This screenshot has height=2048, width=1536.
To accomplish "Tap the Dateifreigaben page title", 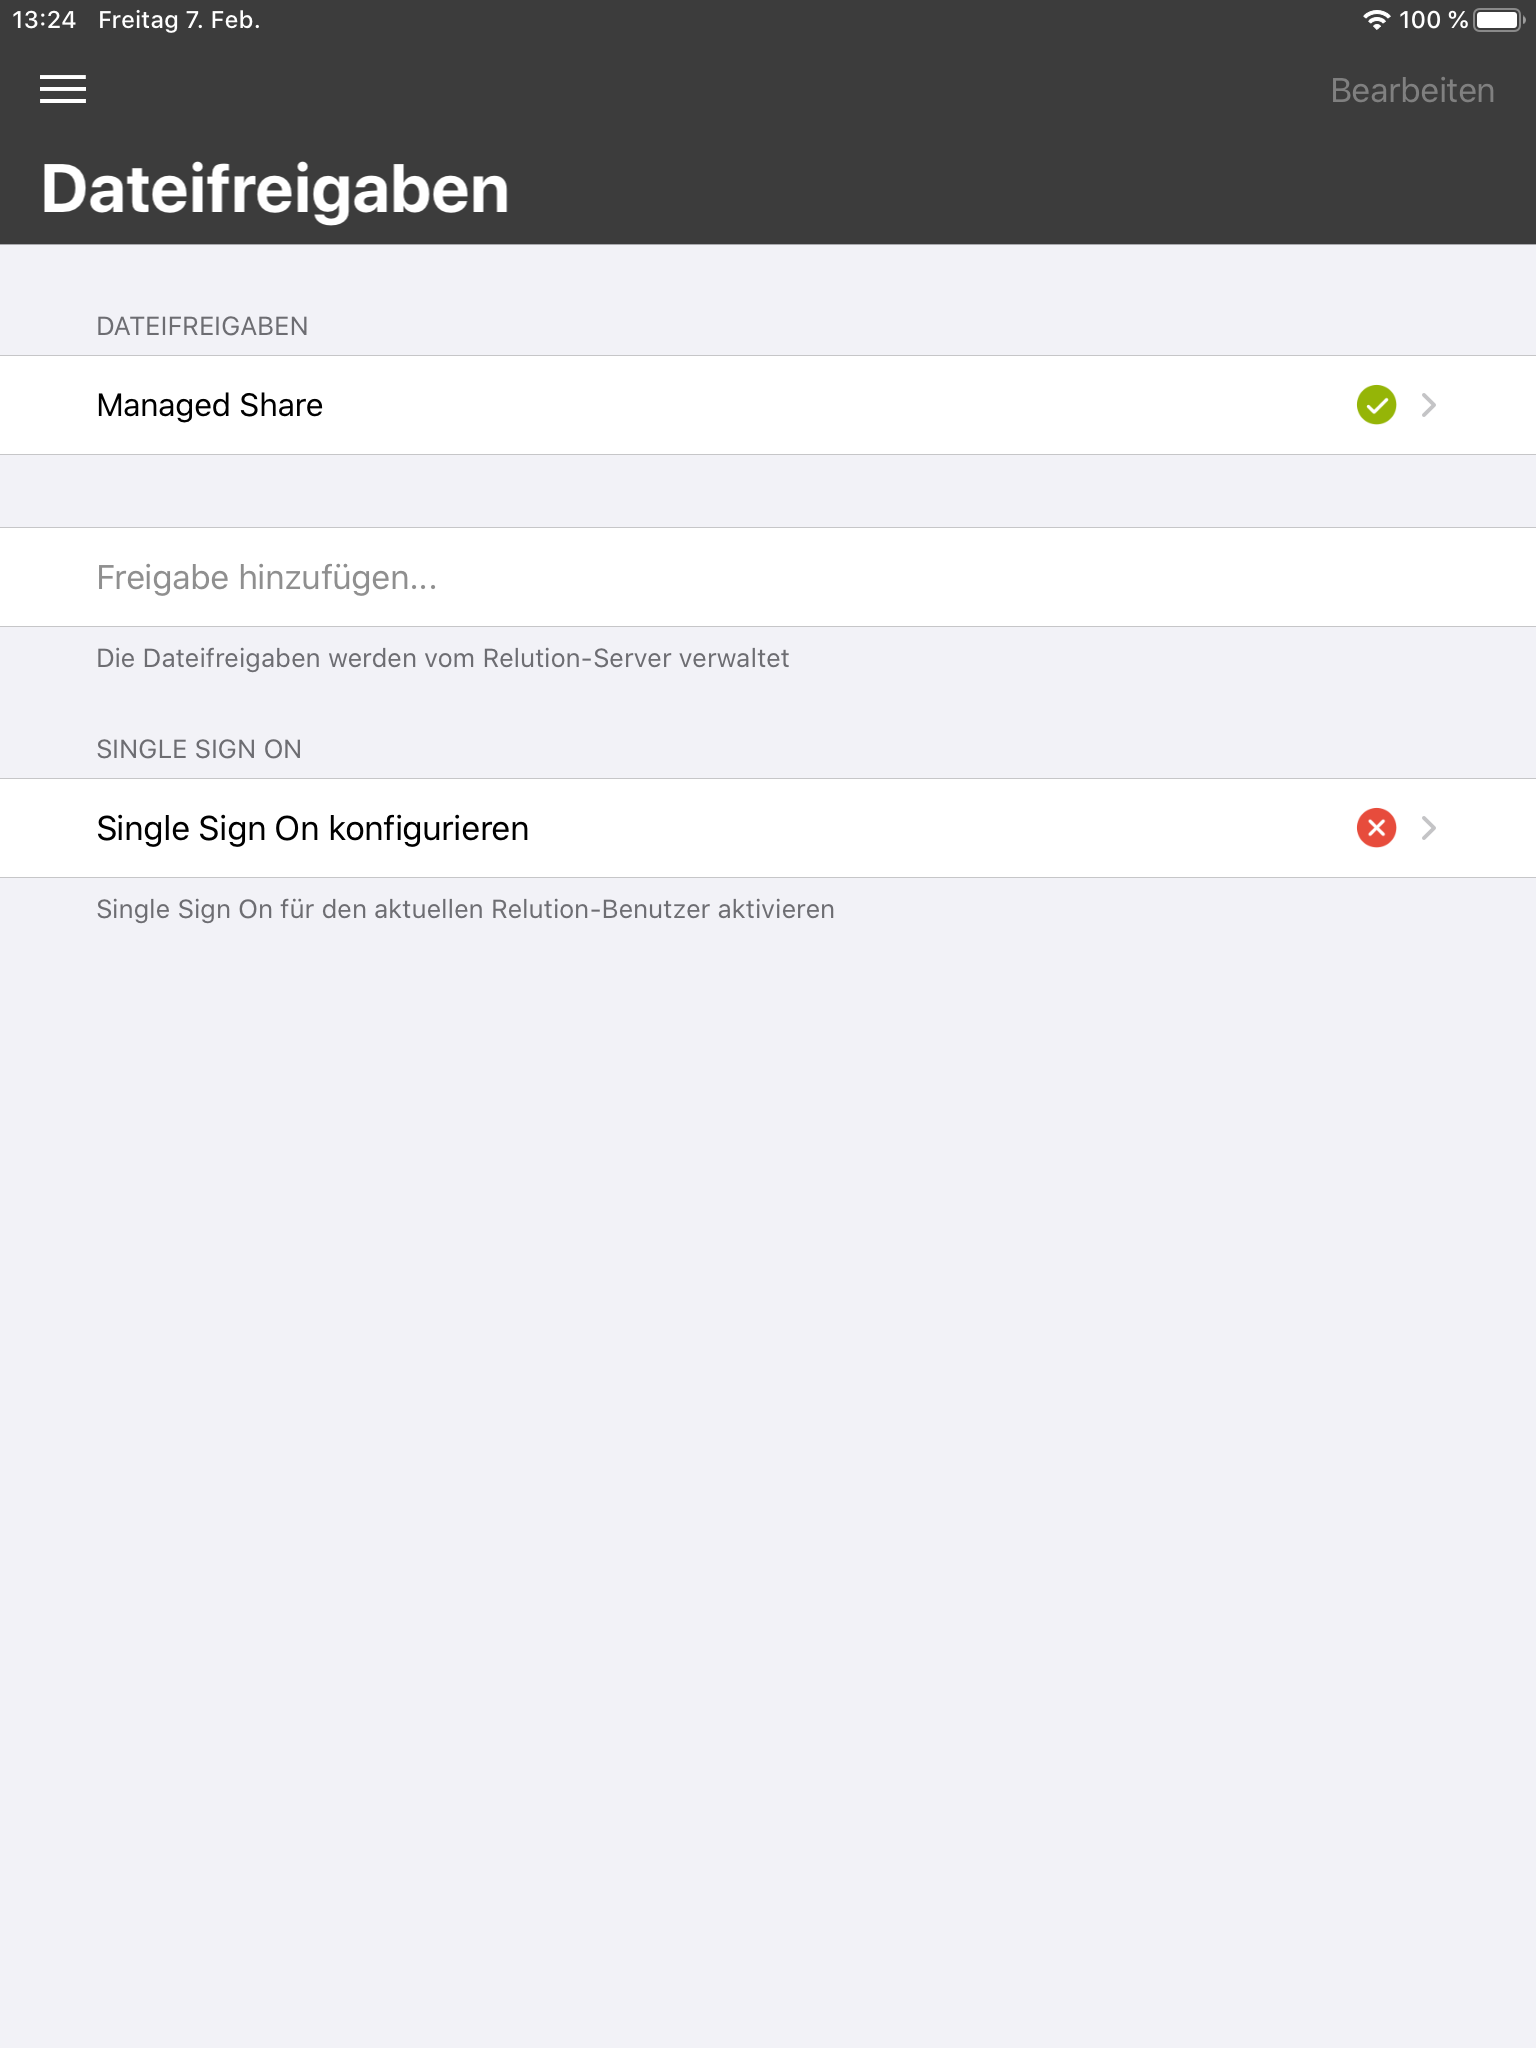I will pyautogui.click(x=275, y=189).
